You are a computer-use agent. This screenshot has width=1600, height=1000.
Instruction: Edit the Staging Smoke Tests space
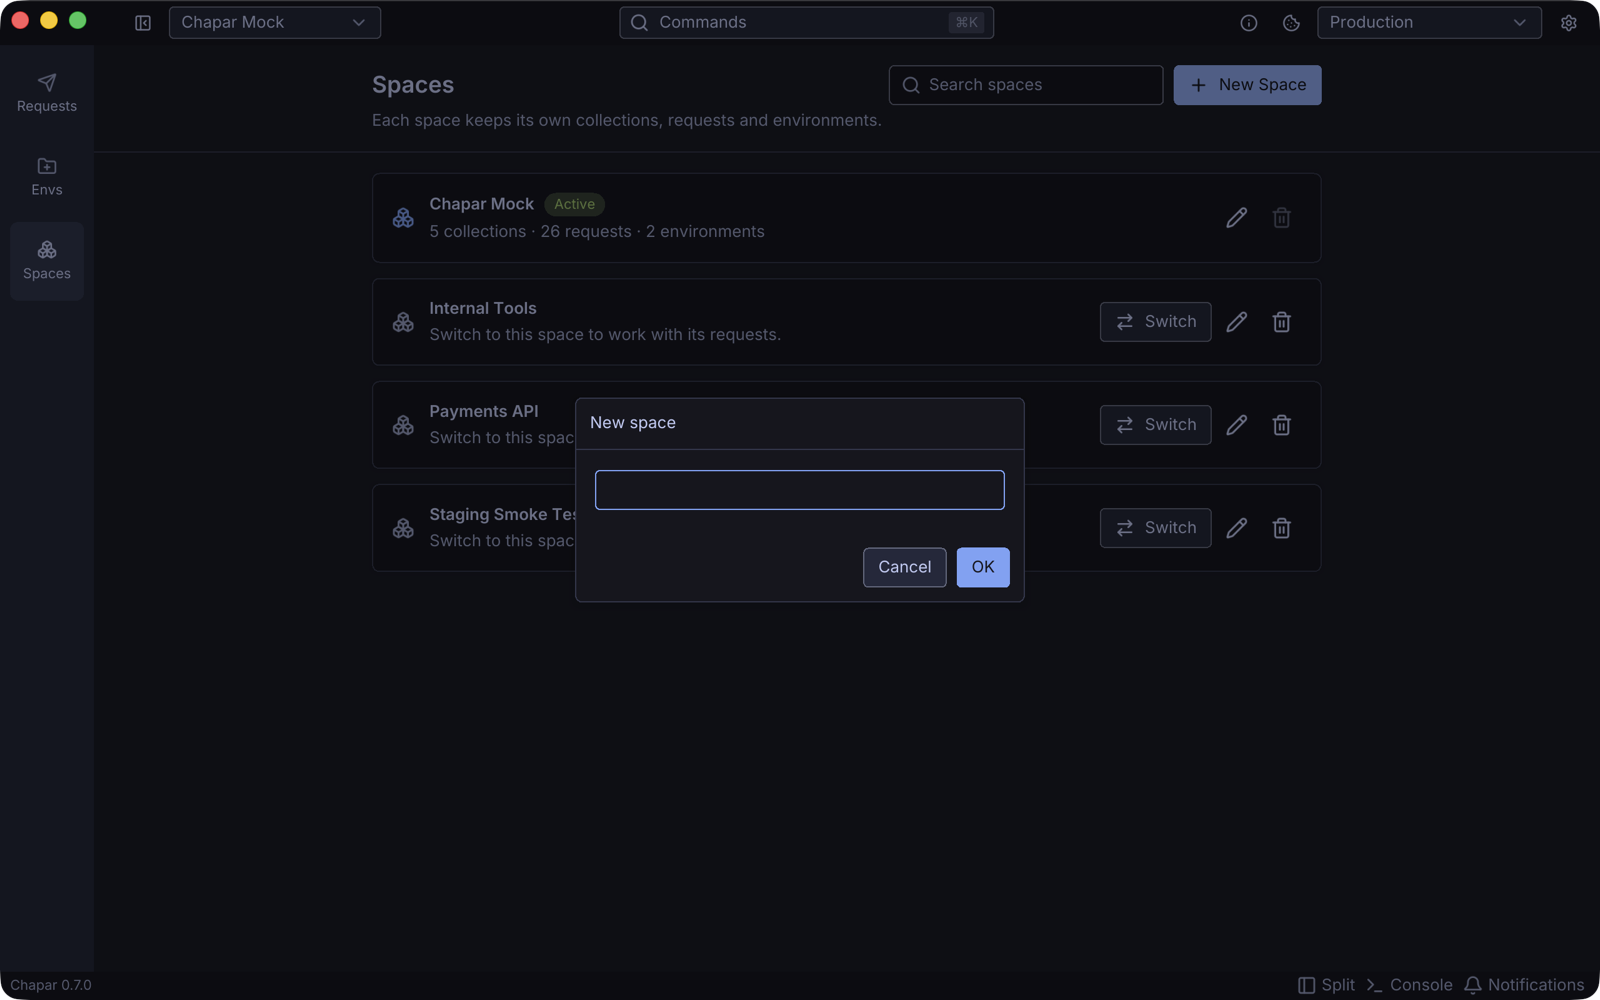pos(1237,528)
